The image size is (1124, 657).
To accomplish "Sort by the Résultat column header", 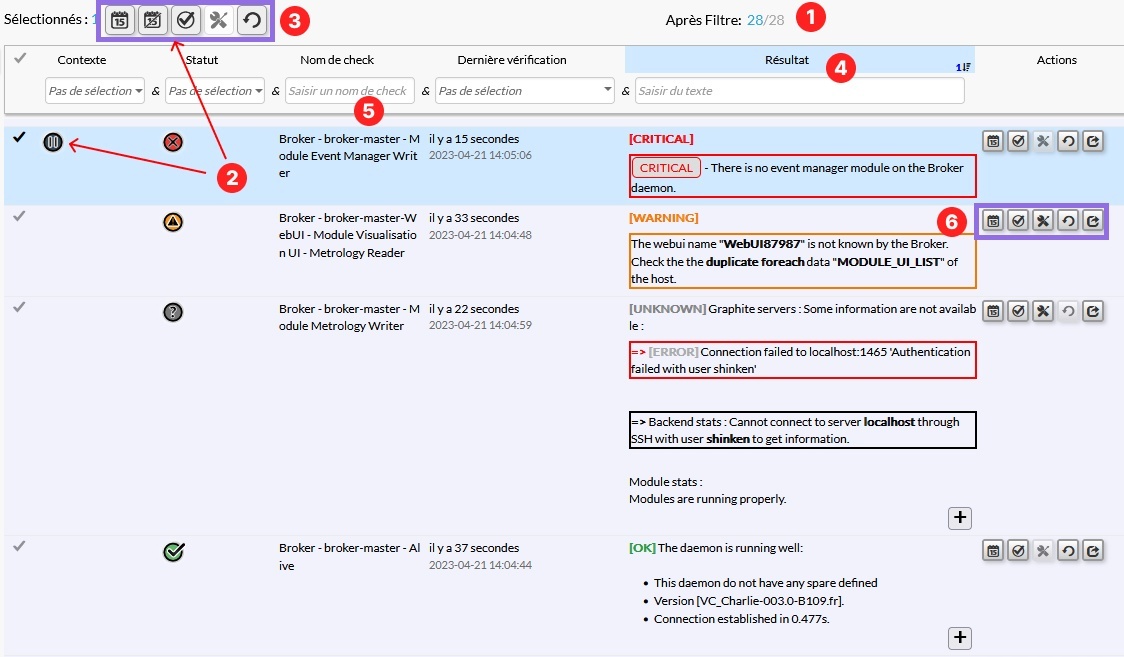I will point(788,60).
